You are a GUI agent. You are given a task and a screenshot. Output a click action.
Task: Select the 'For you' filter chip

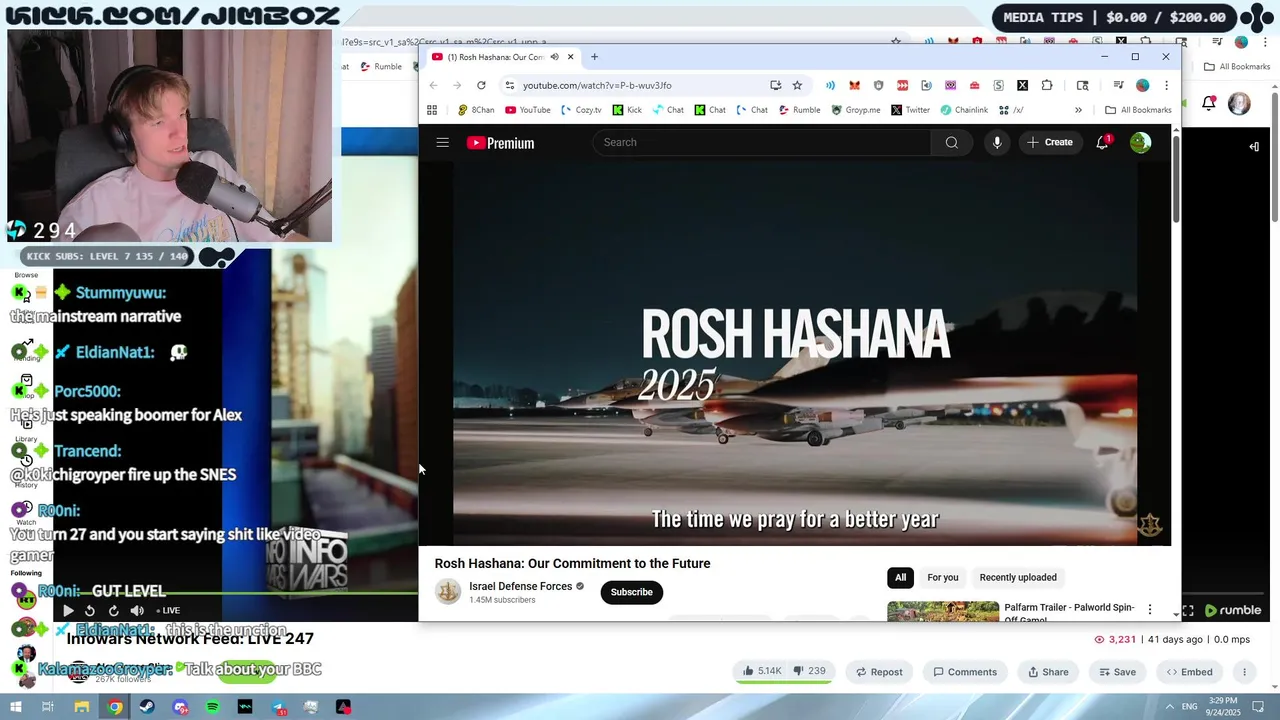(942, 577)
